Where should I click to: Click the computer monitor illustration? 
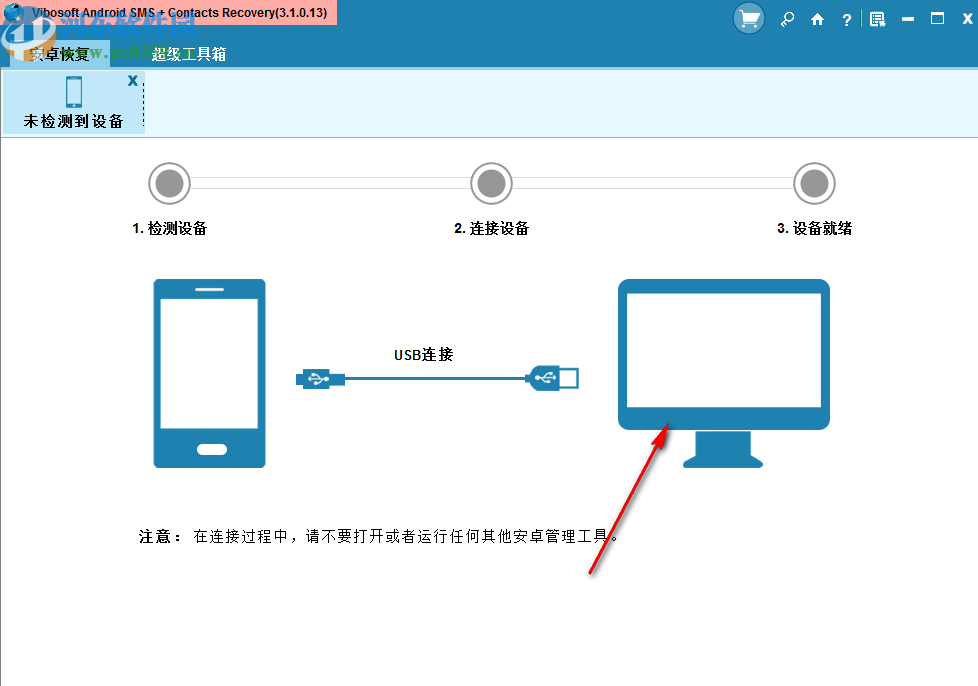[722, 350]
